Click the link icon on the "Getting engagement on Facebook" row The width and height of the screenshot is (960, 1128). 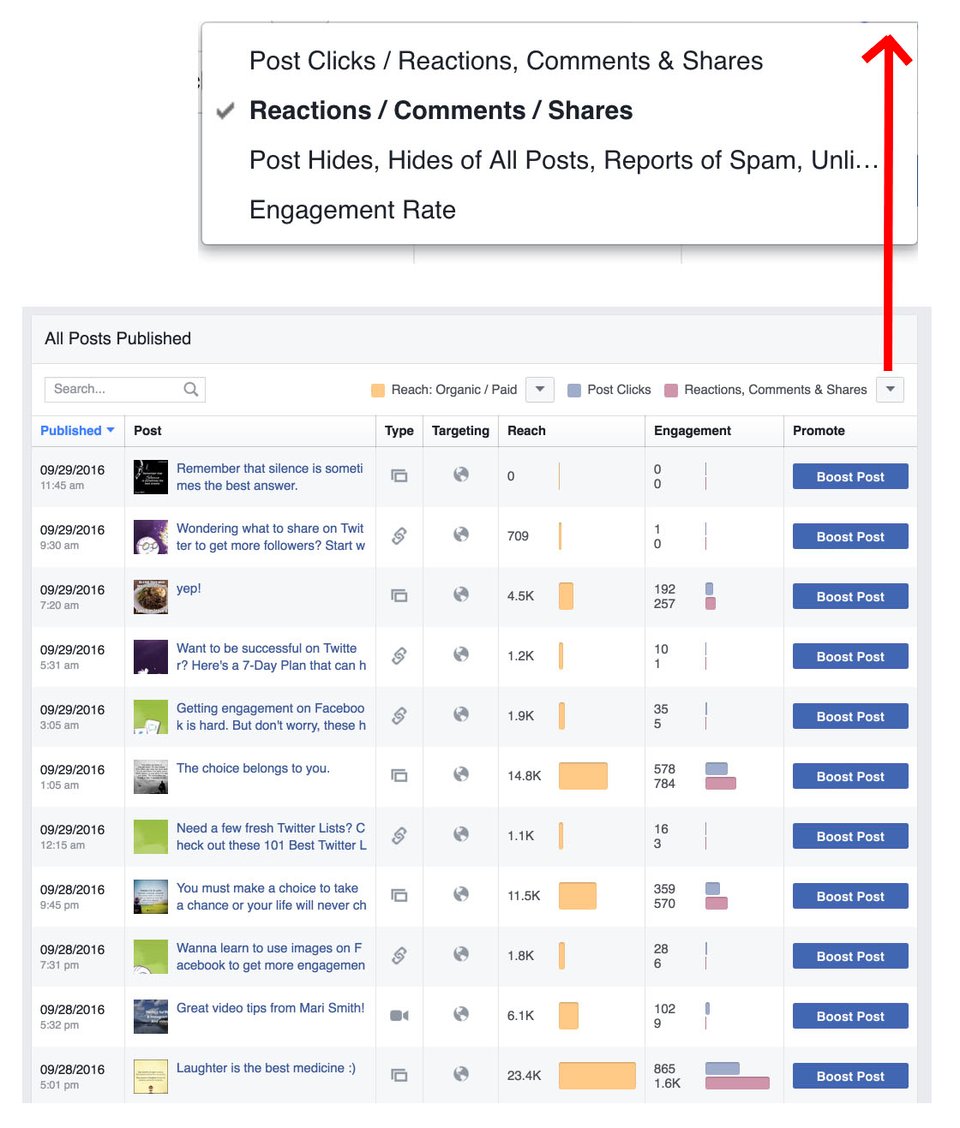(x=400, y=715)
